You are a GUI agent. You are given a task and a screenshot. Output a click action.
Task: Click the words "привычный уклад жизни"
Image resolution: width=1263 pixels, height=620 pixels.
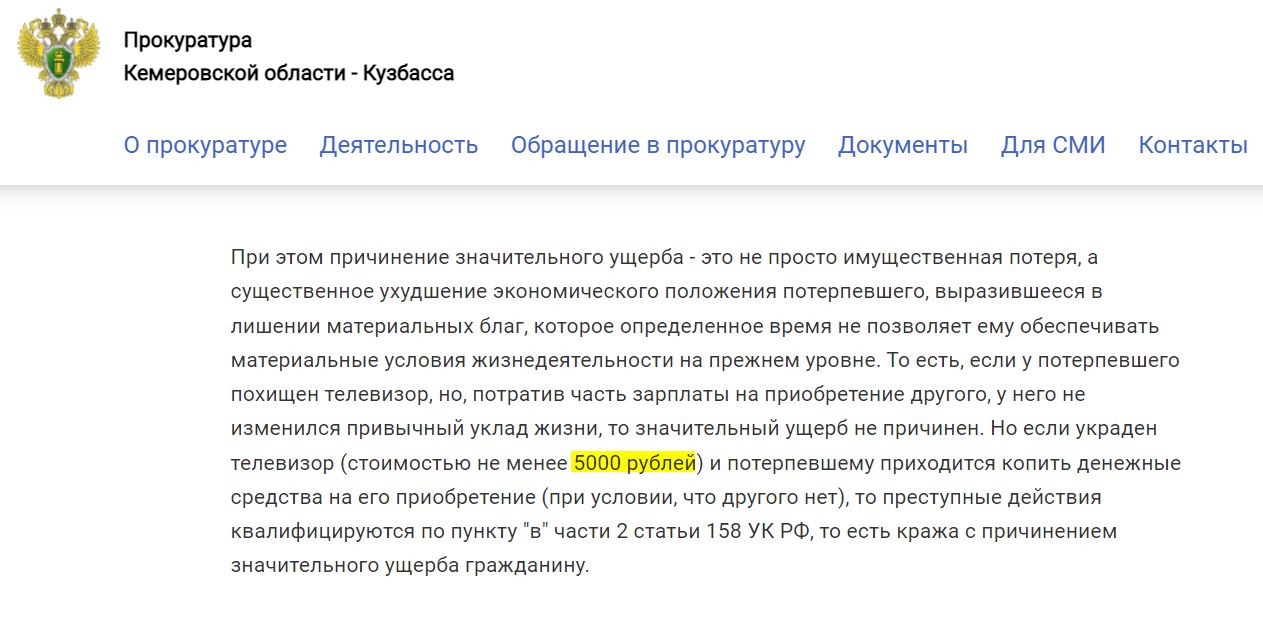pyautogui.click(x=493, y=428)
